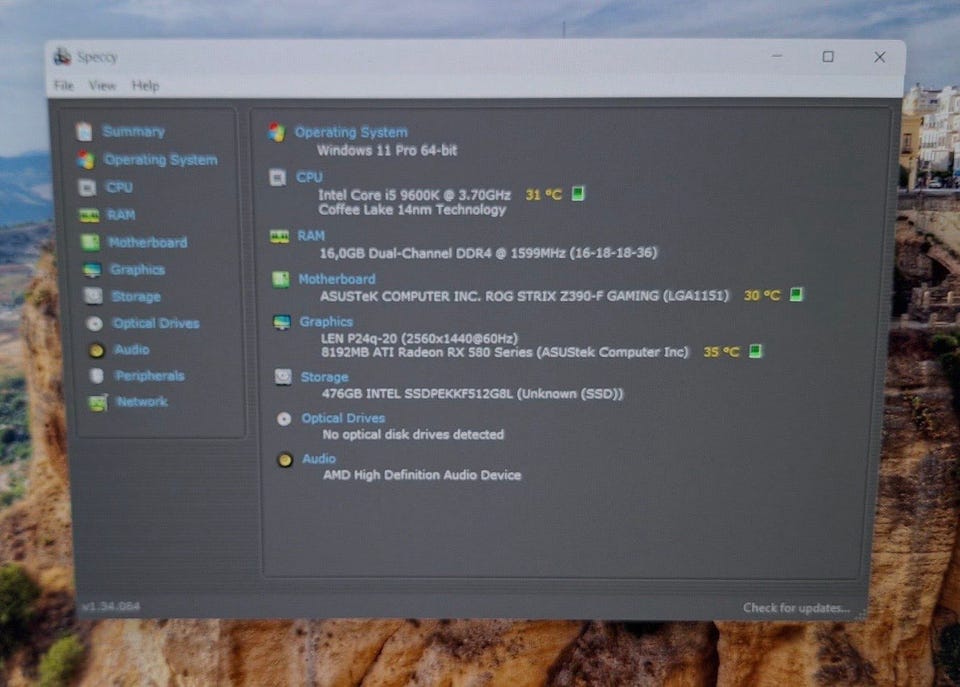Click the graphics temperature 35 °C
The image size is (960, 687).
click(722, 352)
